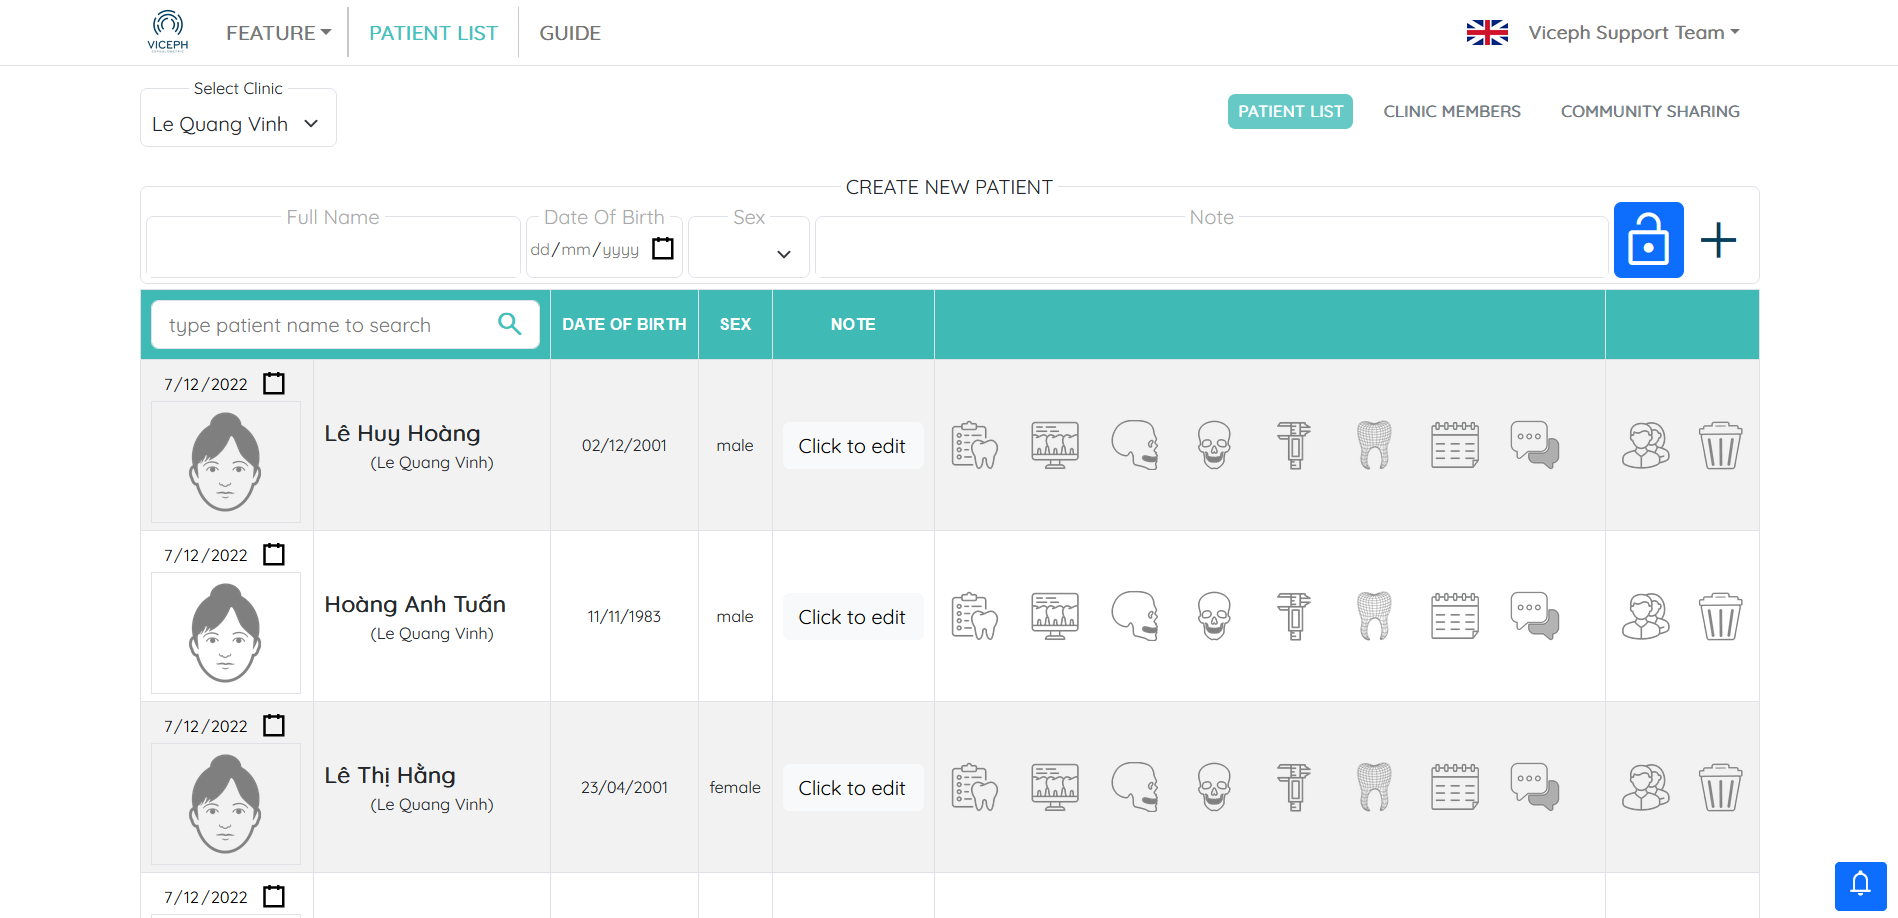Open caliper measurement icon for Lê Huy Hoàng
This screenshot has width=1898, height=918.
1294,445
